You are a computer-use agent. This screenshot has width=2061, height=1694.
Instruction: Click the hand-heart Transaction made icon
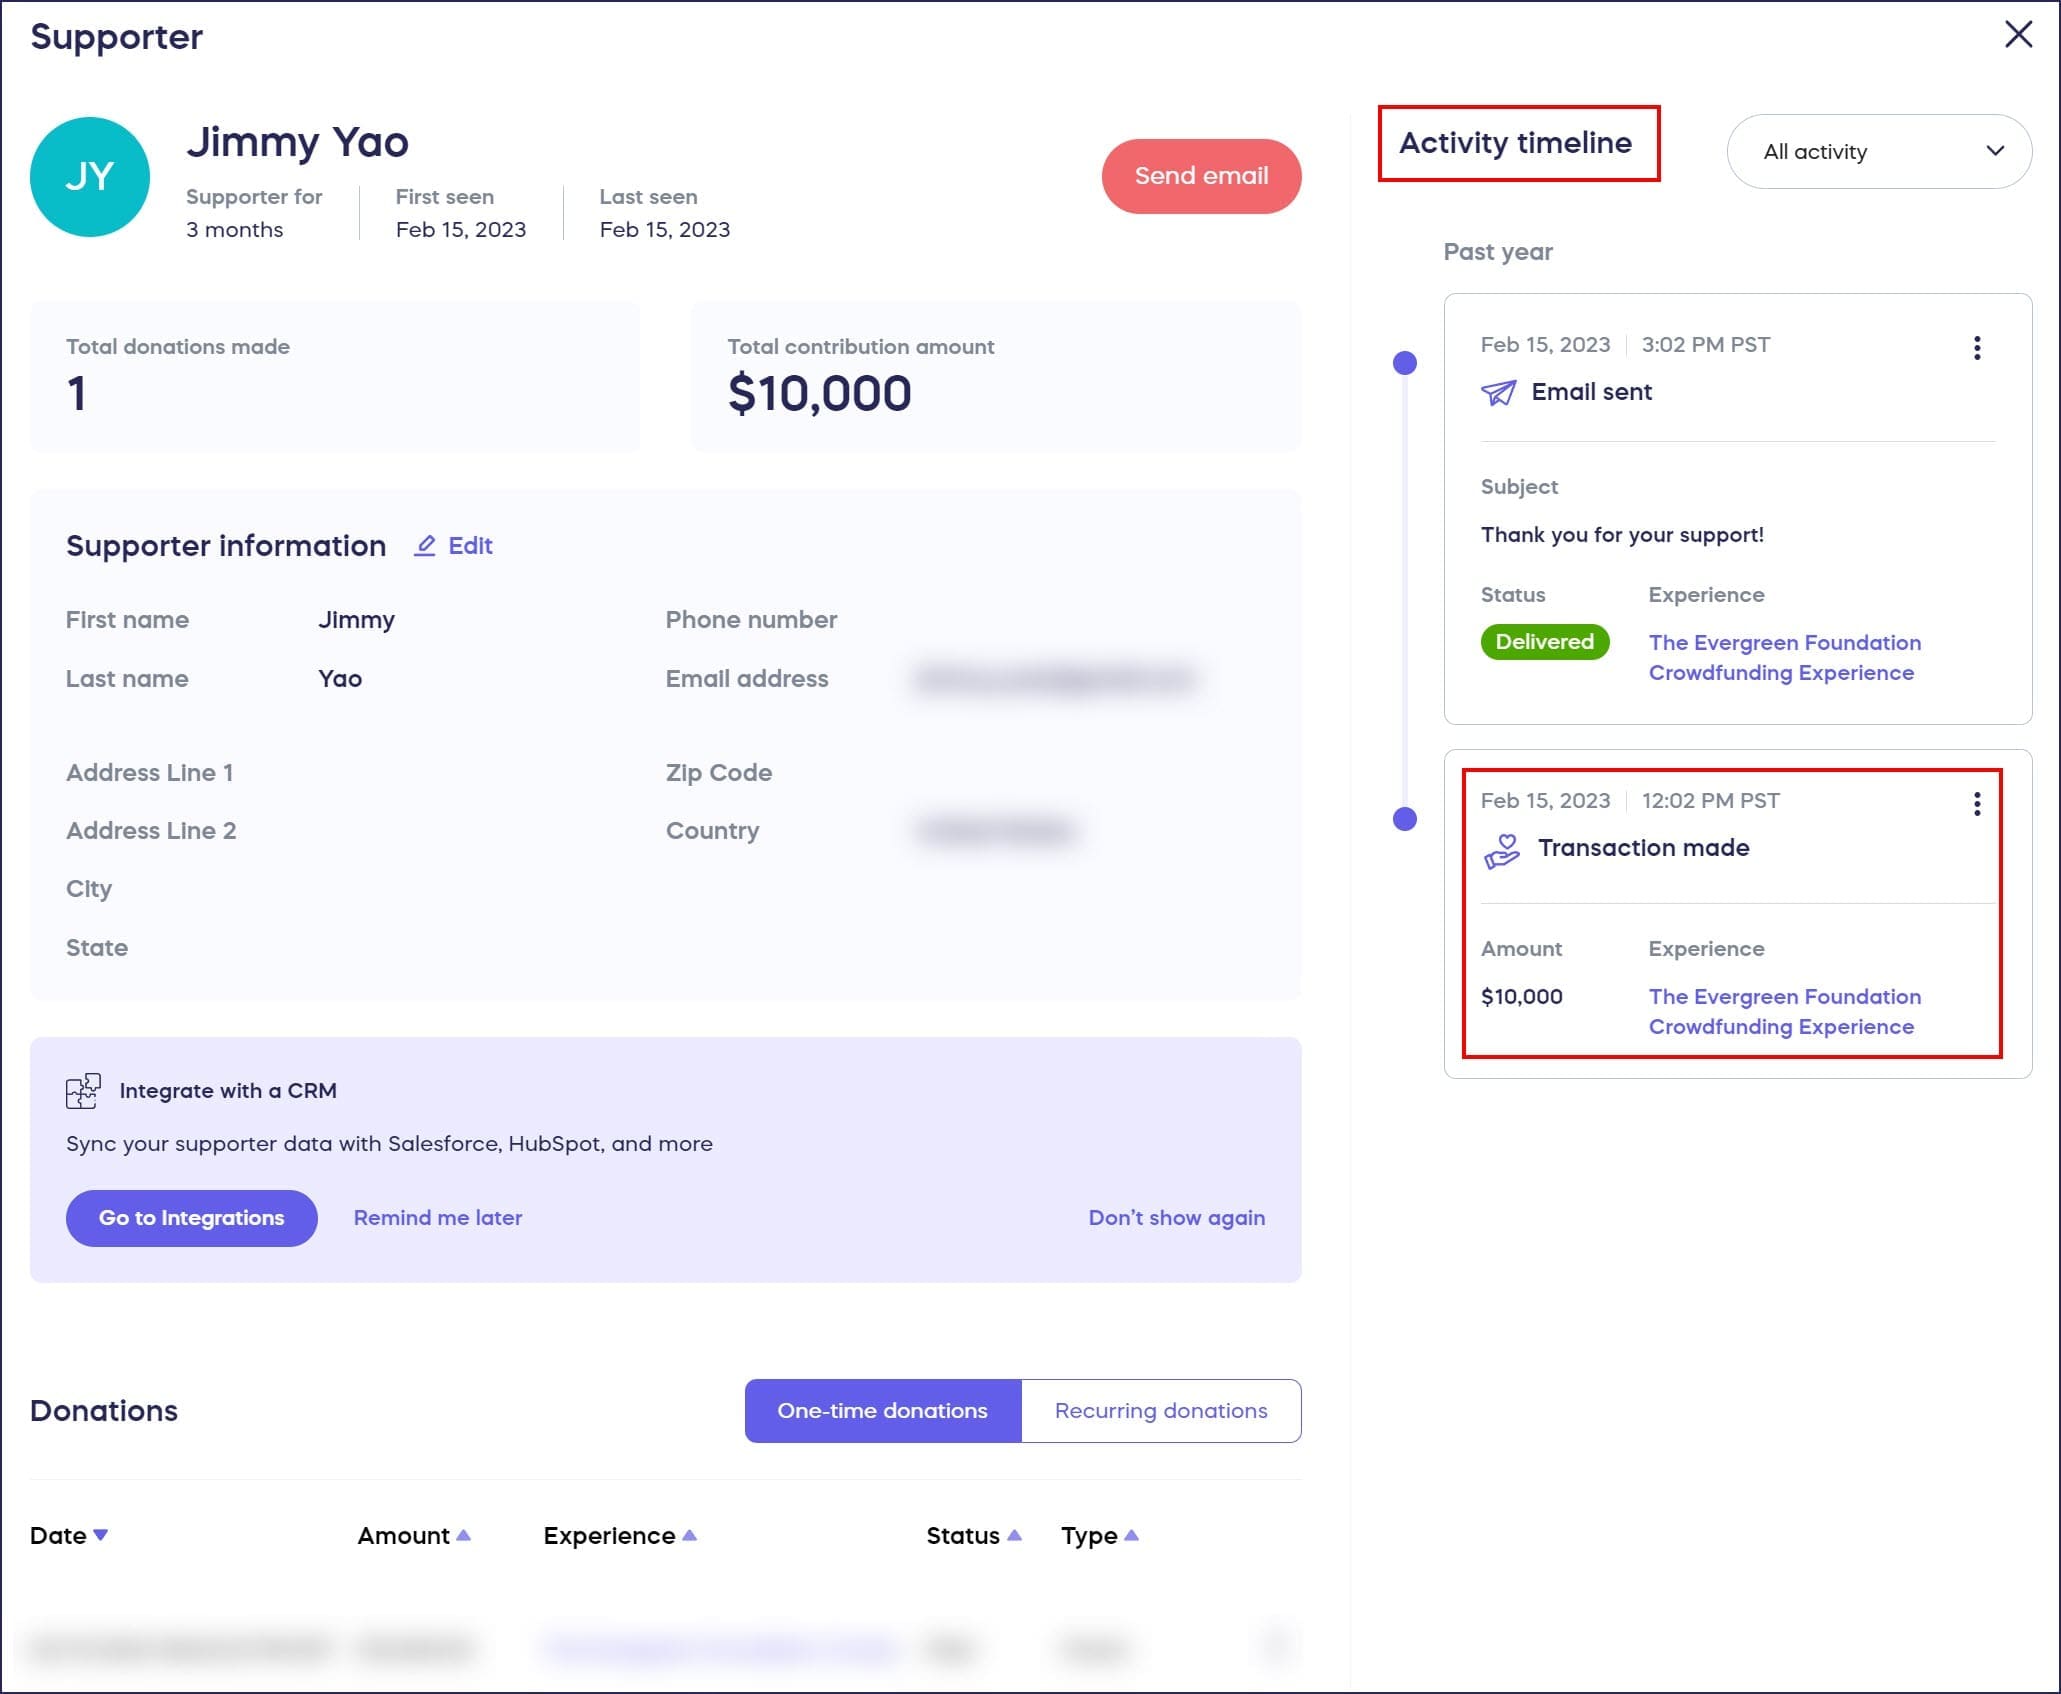pyautogui.click(x=1501, y=851)
